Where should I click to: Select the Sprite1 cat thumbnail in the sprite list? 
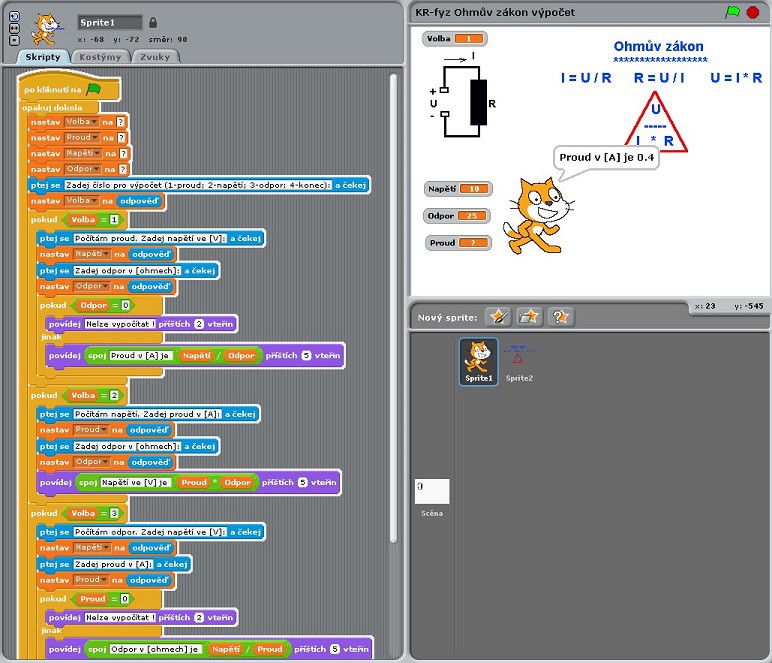click(x=478, y=360)
